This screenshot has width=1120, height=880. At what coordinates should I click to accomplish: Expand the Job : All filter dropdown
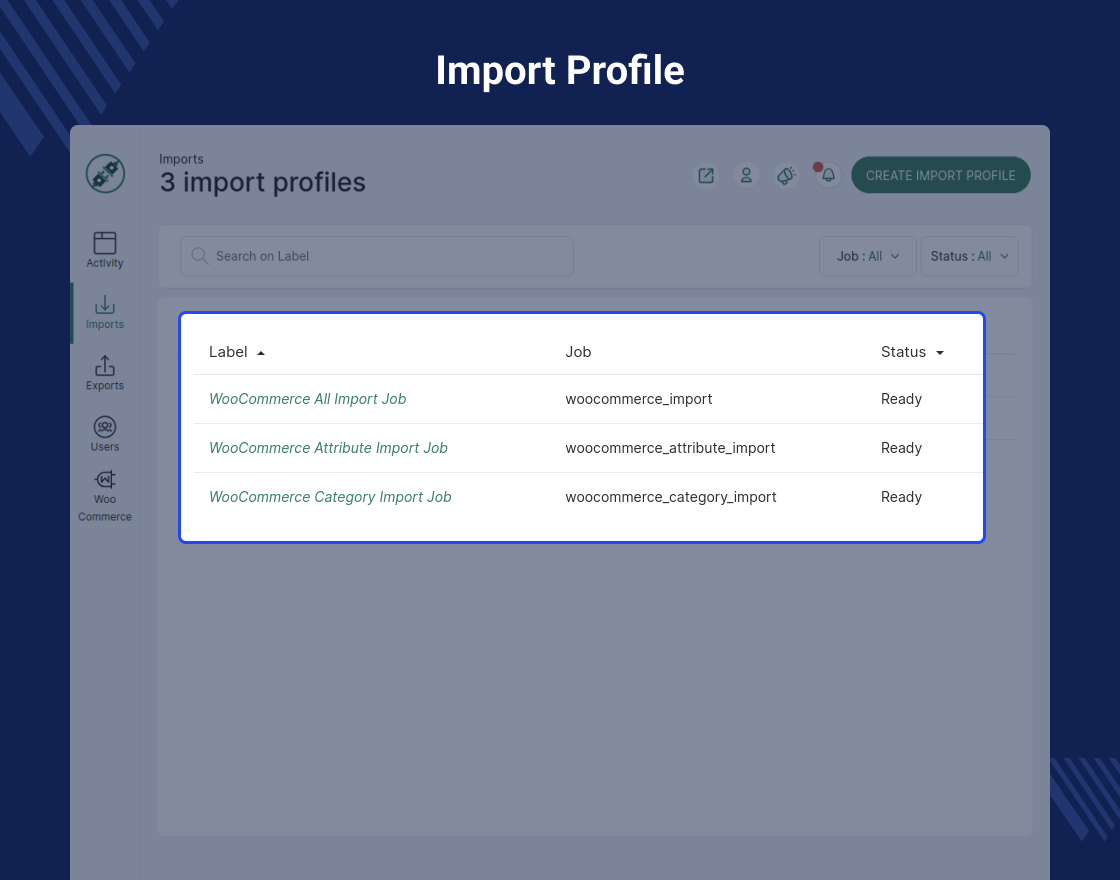pos(867,256)
